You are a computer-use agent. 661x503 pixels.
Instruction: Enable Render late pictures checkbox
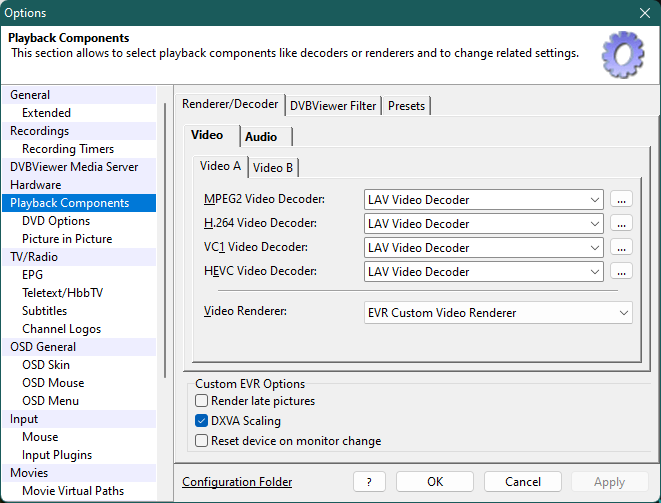pos(202,401)
